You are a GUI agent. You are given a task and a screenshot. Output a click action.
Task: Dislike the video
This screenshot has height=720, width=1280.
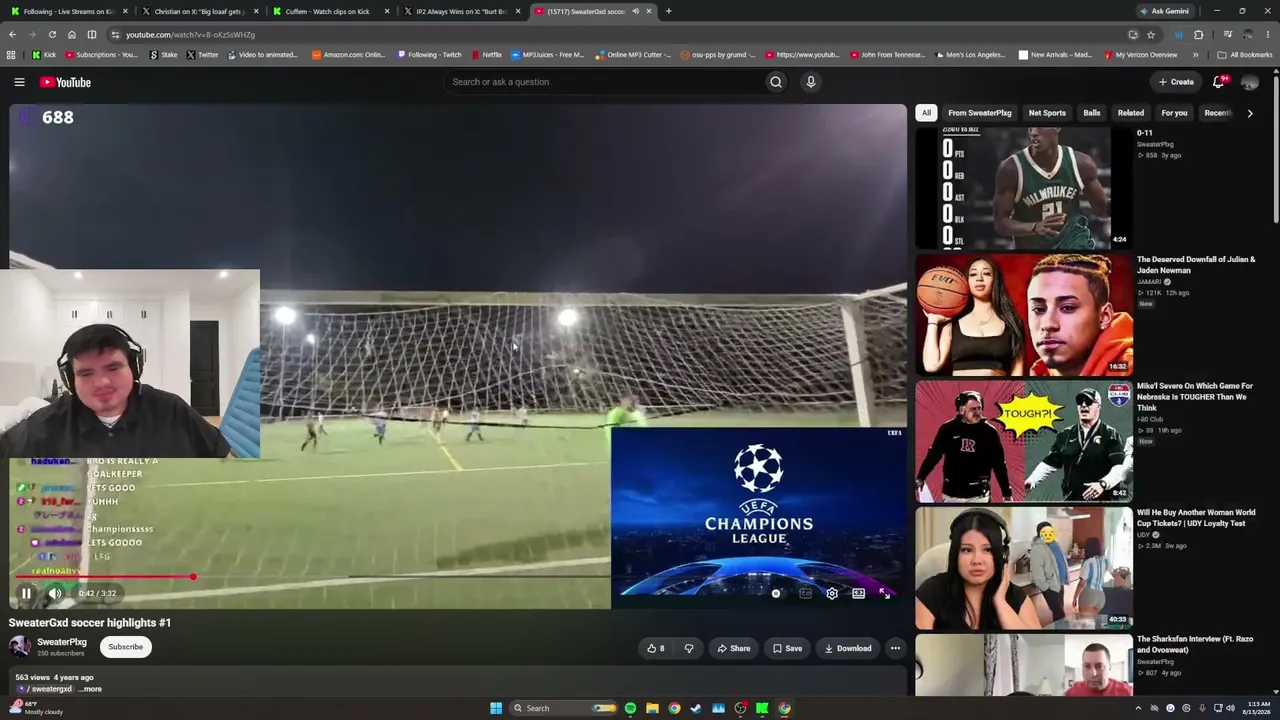688,648
